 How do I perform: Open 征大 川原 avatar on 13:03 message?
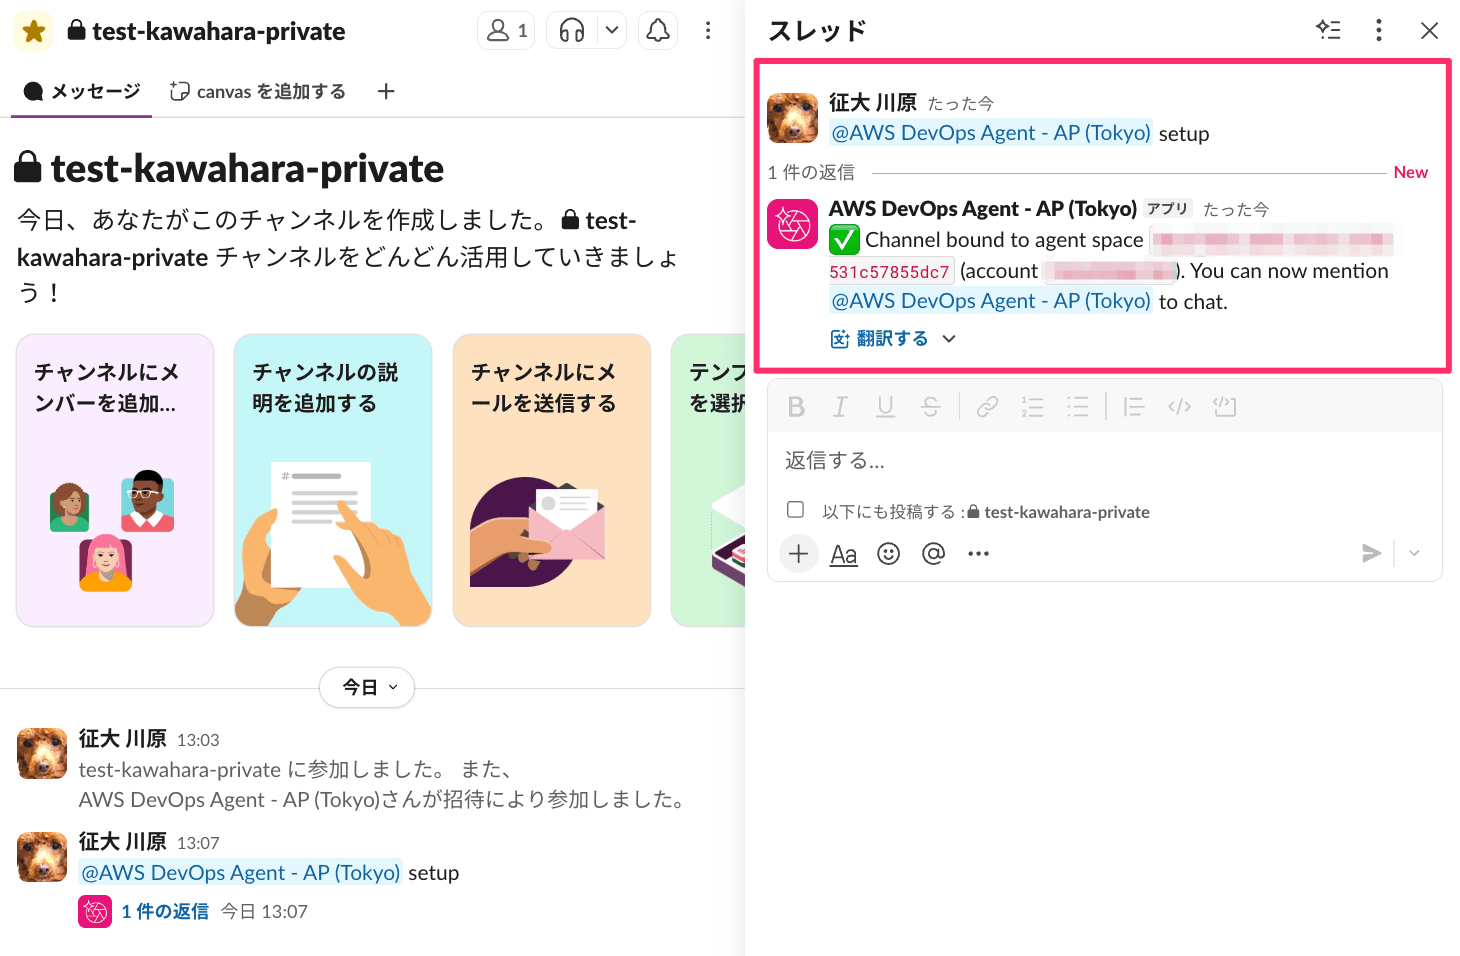pyautogui.click(x=42, y=753)
